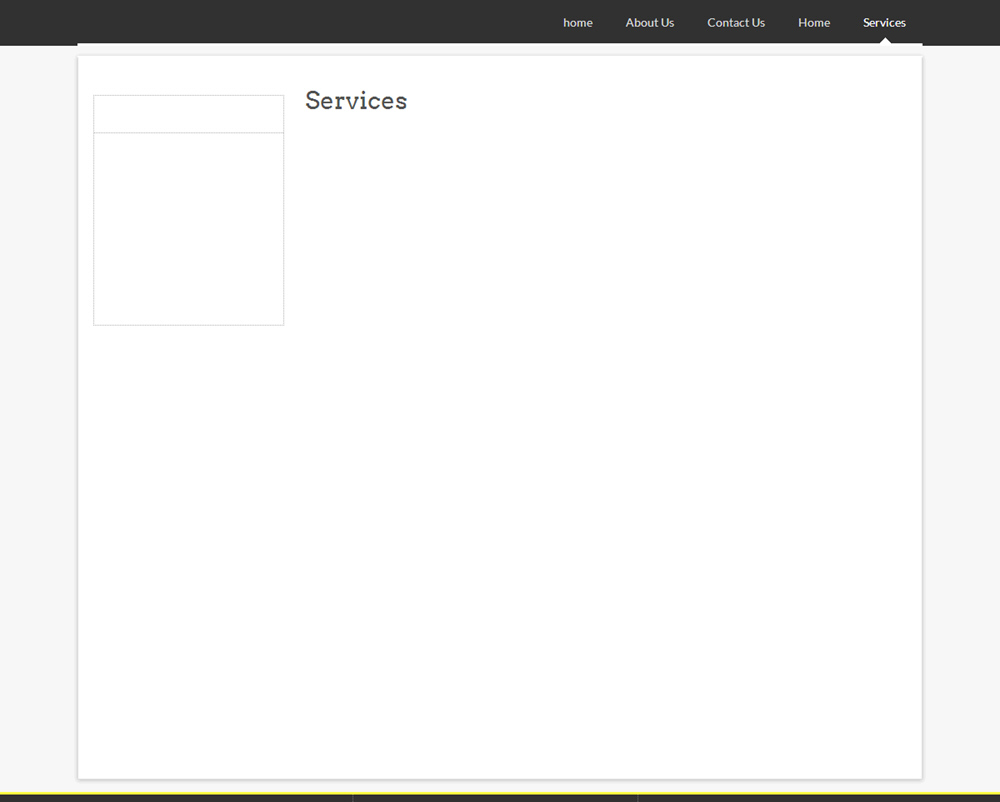Image resolution: width=1000 pixels, height=802 pixels.
Task: Click the Services page heading
Action: point(356,101)
